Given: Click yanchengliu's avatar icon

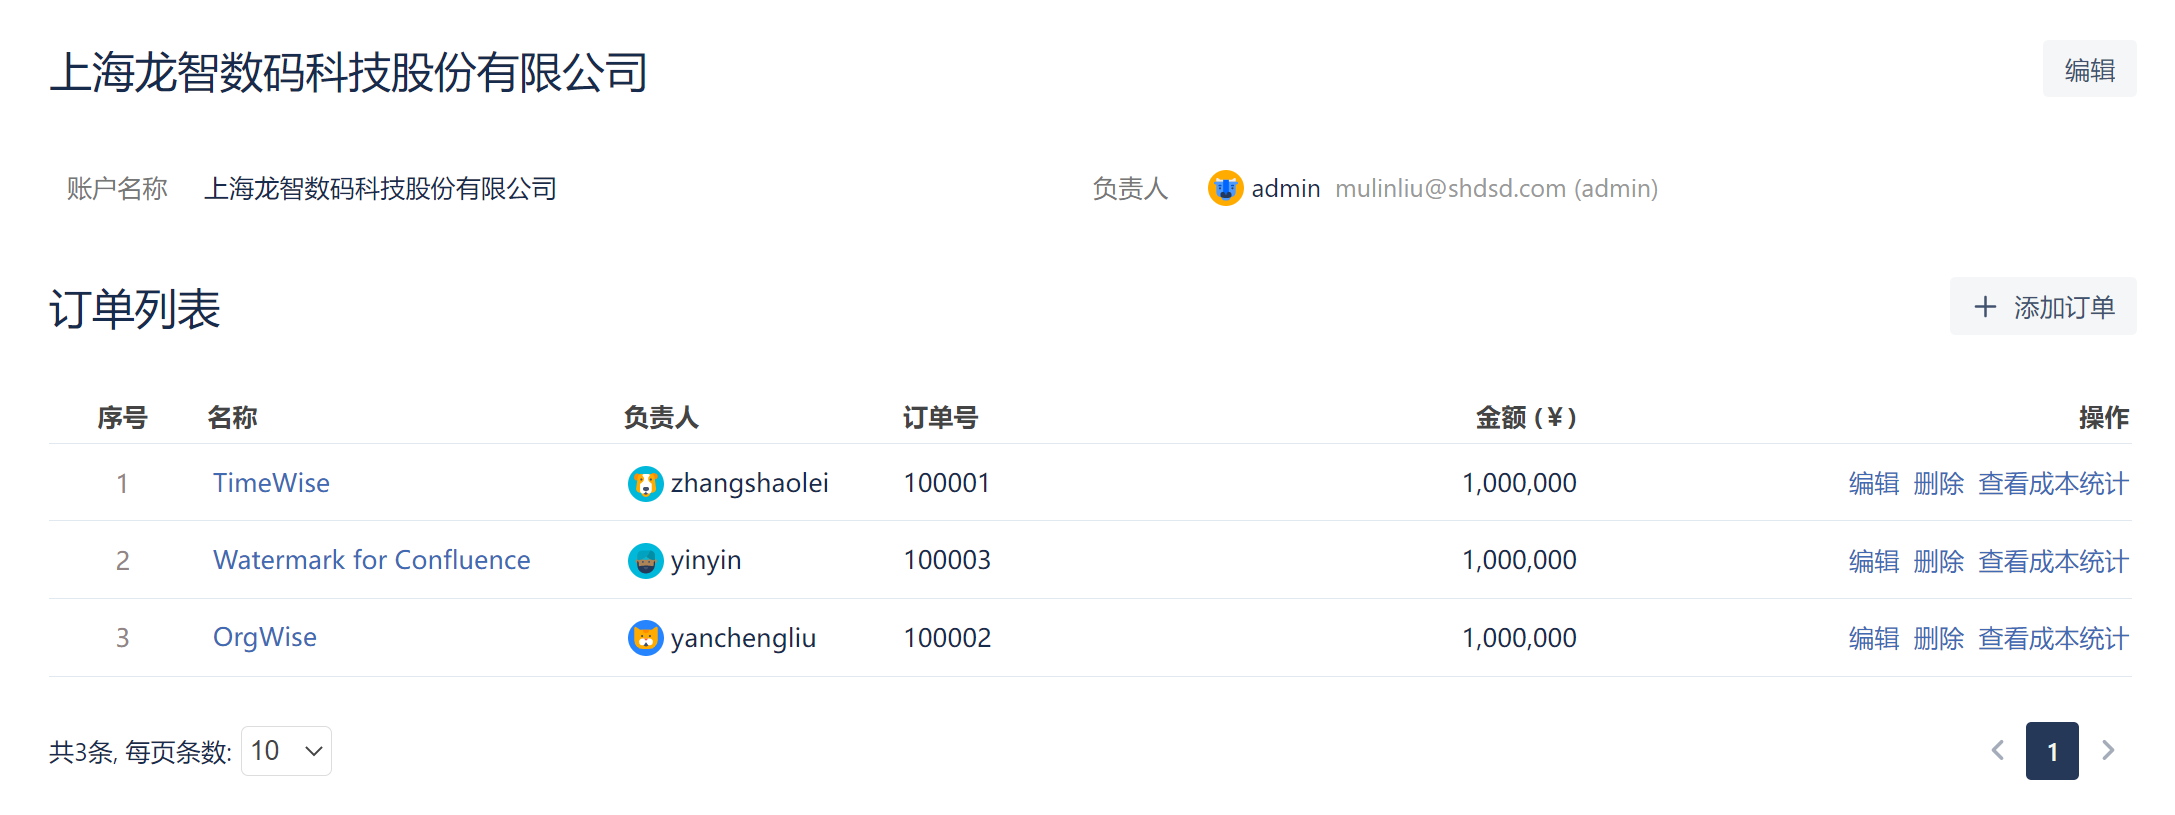Looking at the screenshot, I should 645,638.
